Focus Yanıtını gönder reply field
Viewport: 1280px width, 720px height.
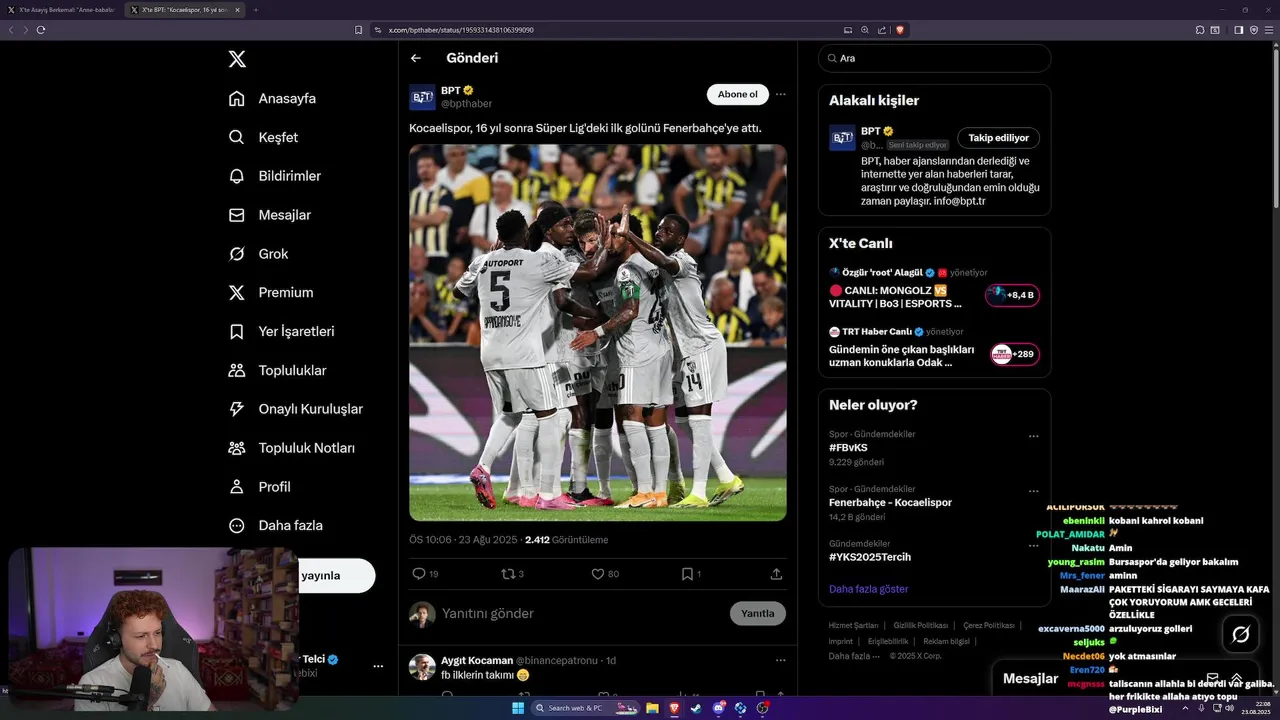[580, 613]
